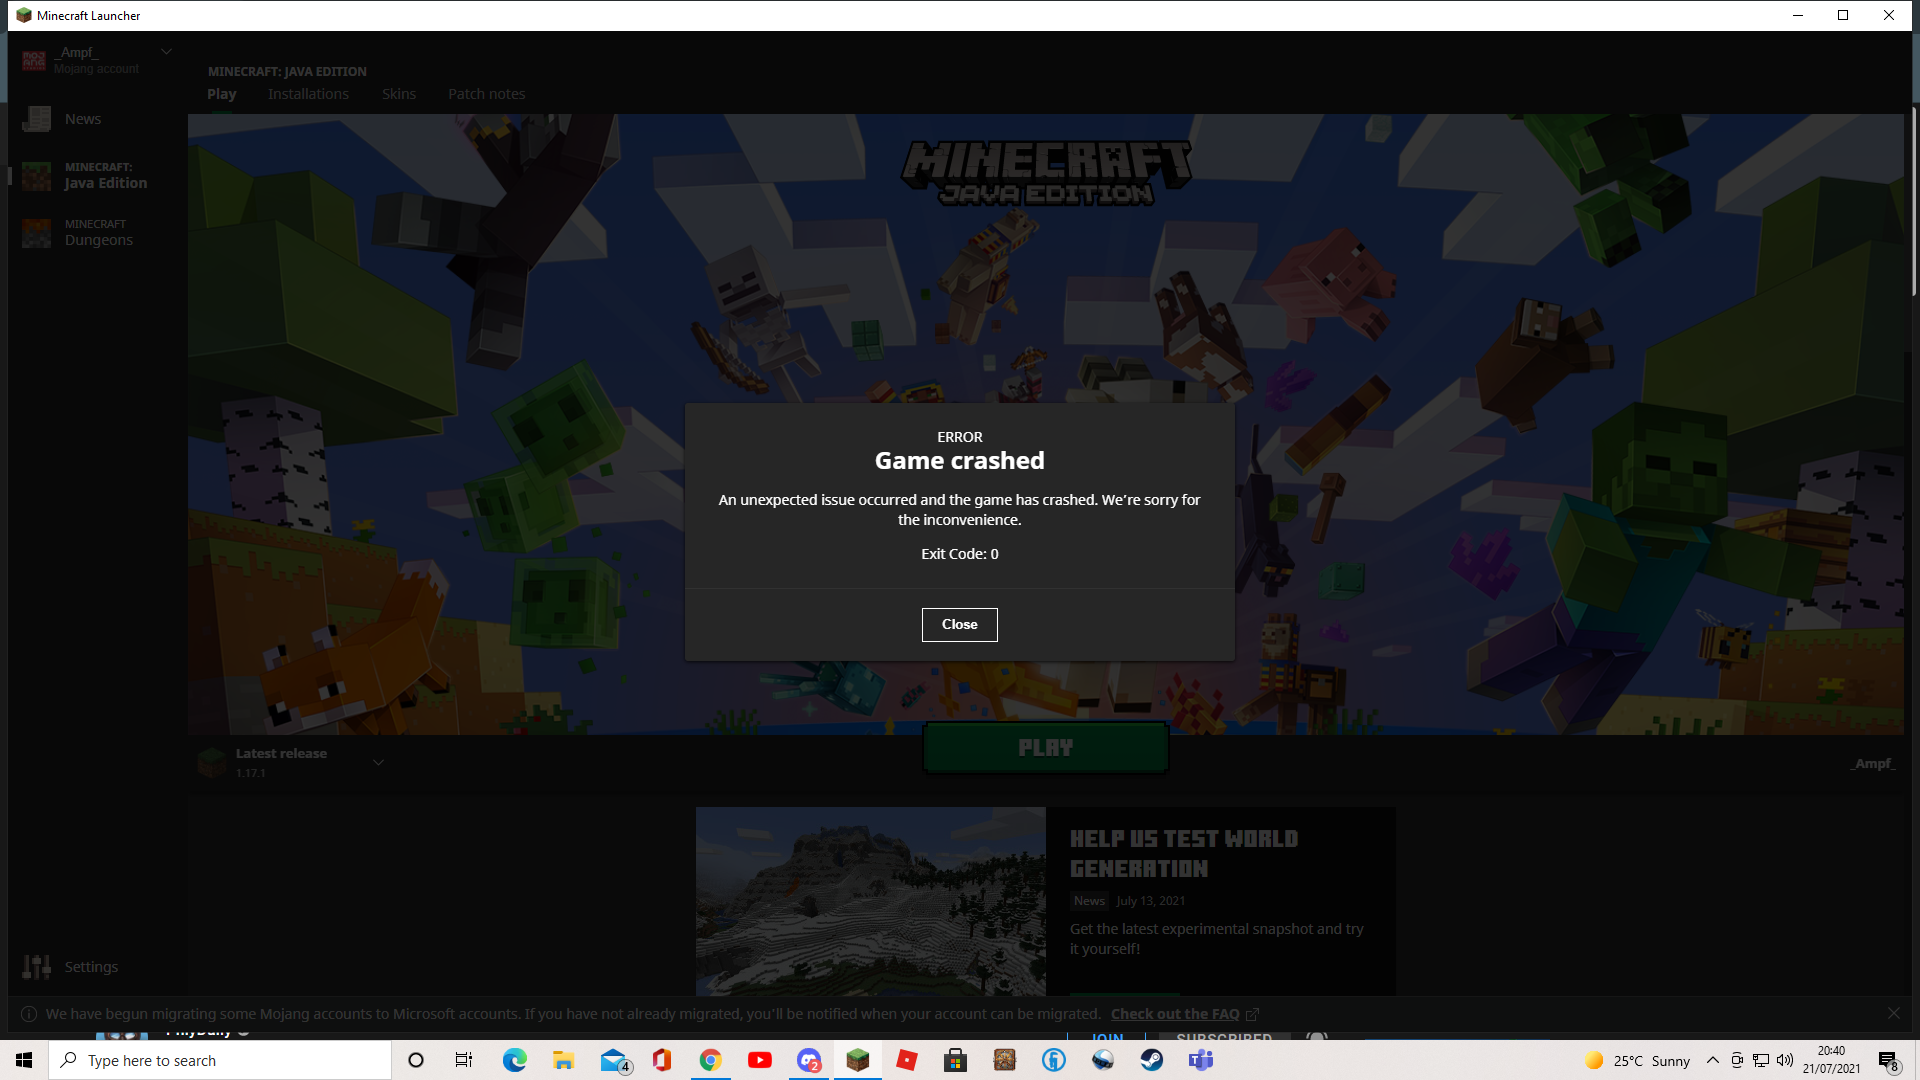Expand the Latest release version selector
Image resolution: width=1920 pixels, height=1080 pixels.
378,762
